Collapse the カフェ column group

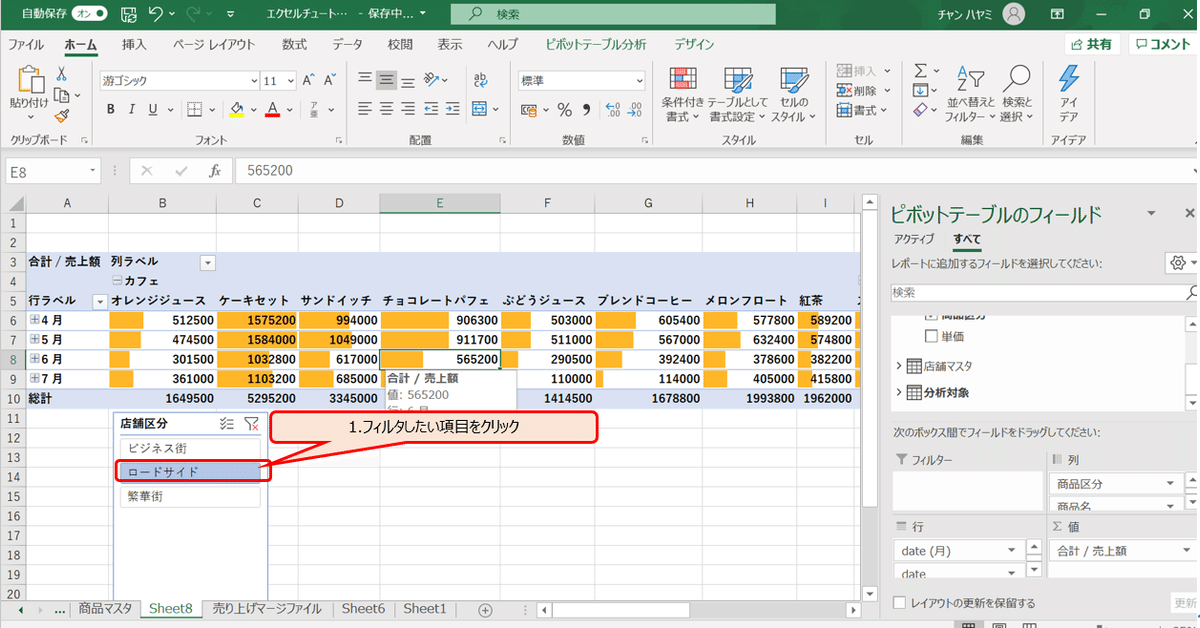tap(117, 282)
